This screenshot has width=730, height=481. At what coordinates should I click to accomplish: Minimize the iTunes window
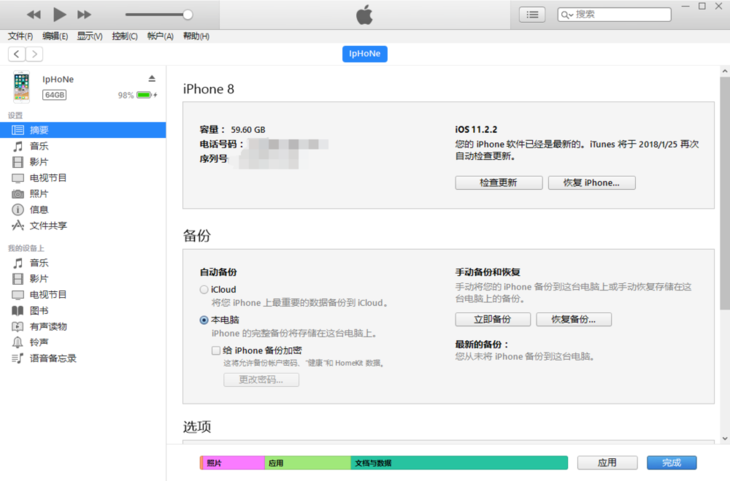point(685,7)
